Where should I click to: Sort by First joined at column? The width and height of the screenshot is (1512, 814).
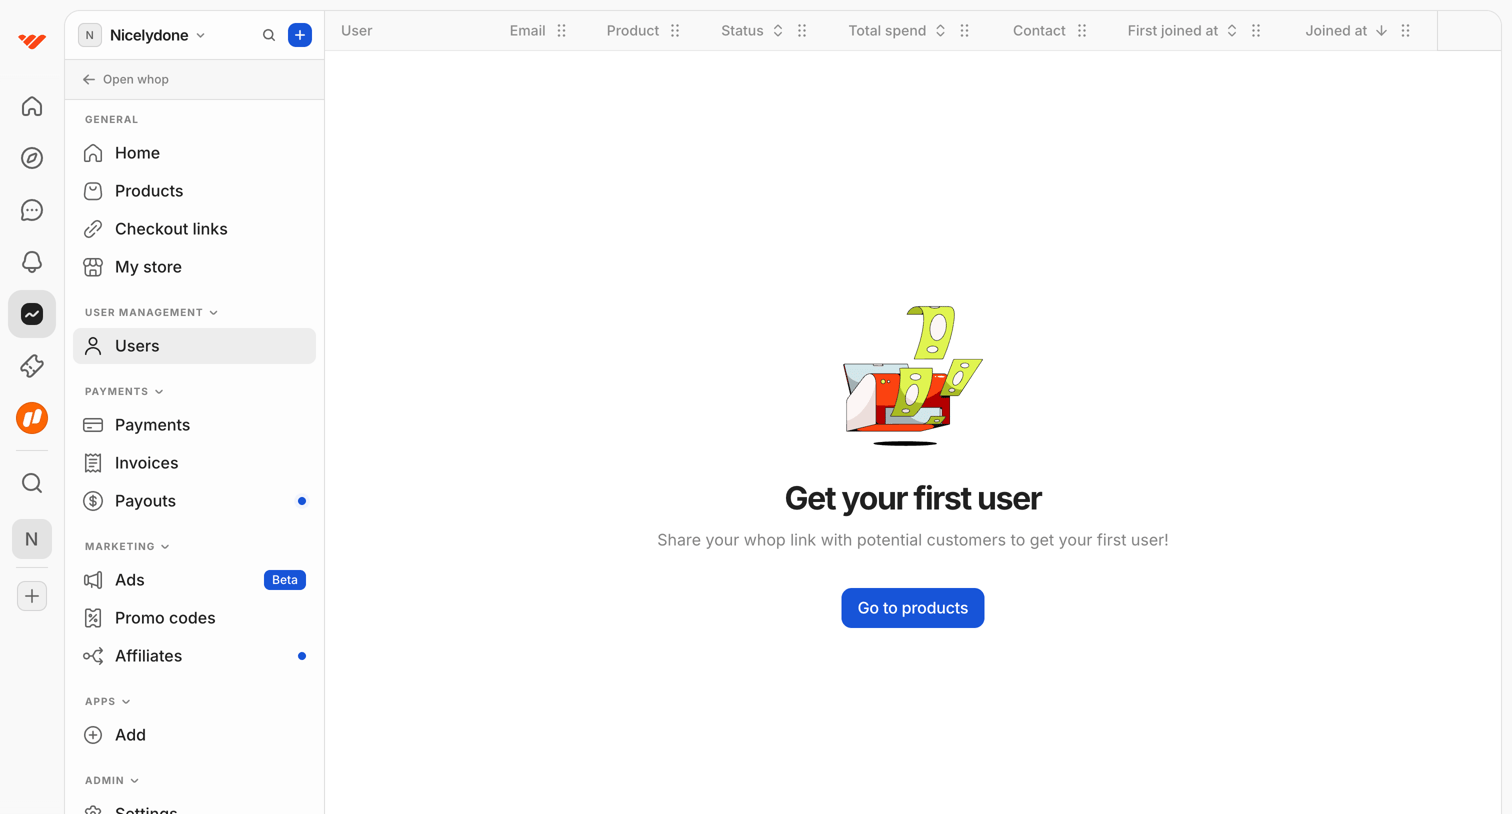[x=1232, y=31]
